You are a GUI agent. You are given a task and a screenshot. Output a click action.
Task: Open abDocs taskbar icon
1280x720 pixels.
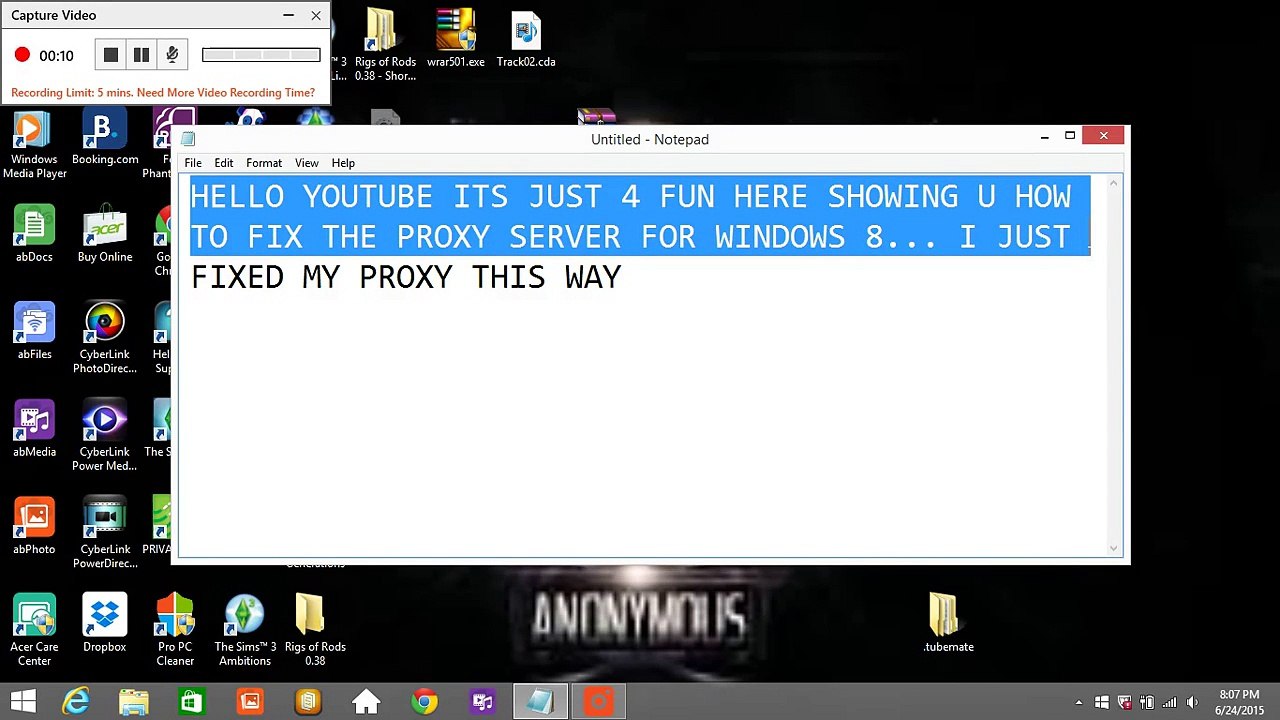point(308,702)
